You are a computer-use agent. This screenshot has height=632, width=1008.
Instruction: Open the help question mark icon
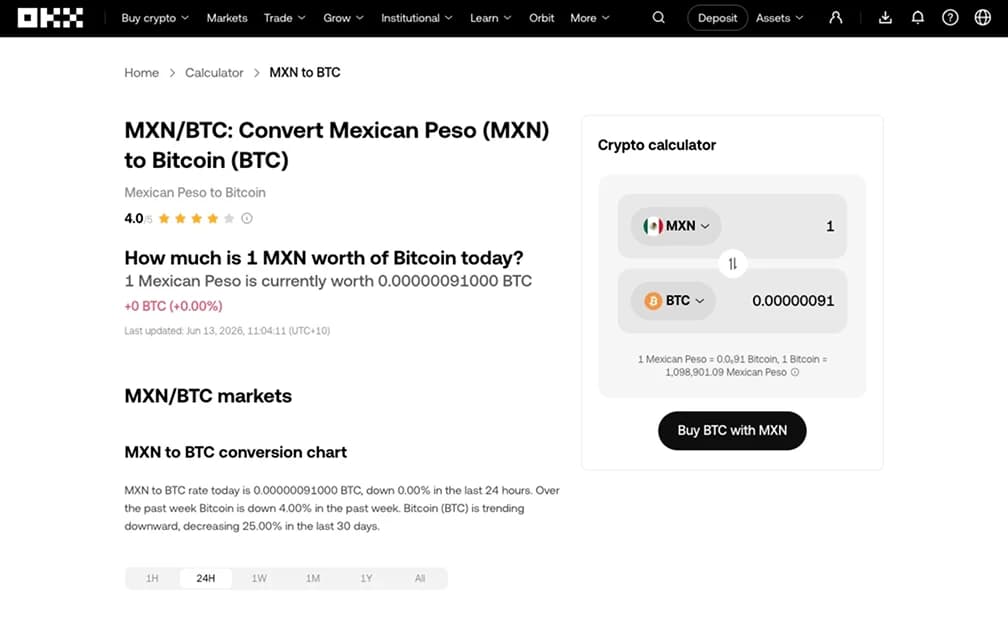click(950, 17)
